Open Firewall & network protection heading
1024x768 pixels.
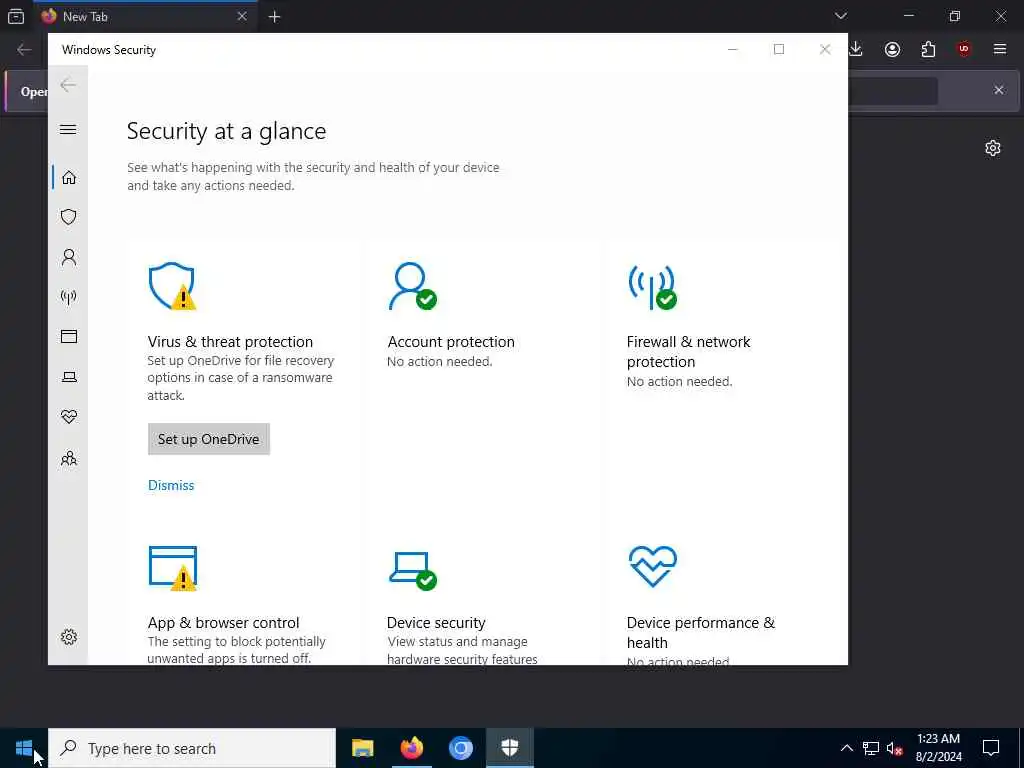click(688, 351)
